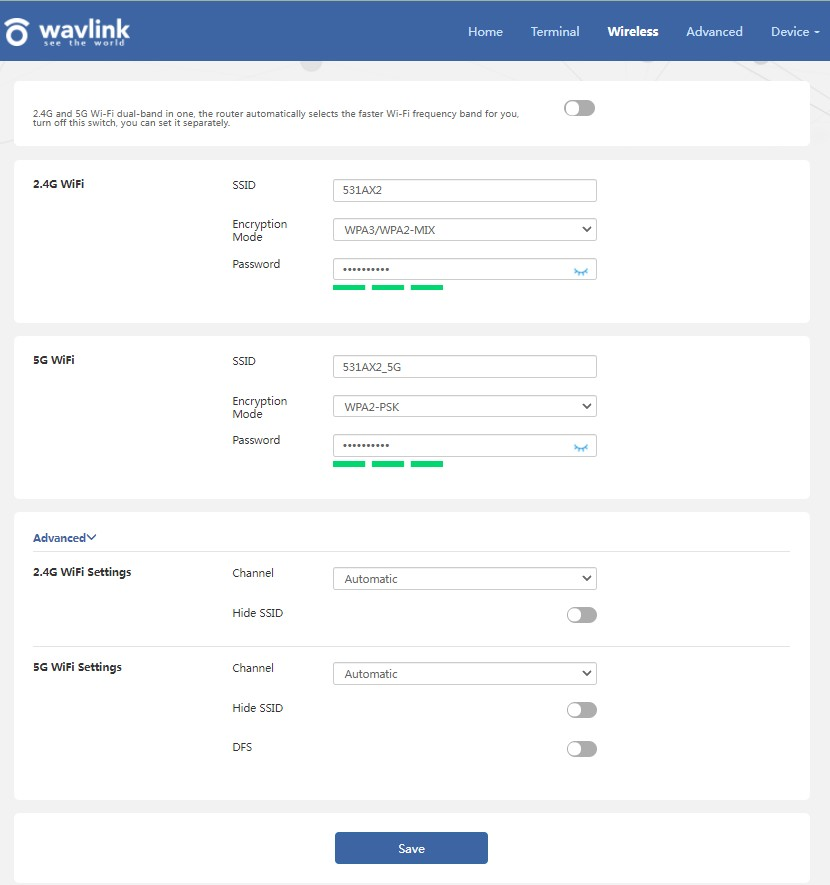Image resolution: width=830 pixels, height=885 pixels.
Task: Show the 2.4G WiFi password via eye icon
Action: [580, 270]
